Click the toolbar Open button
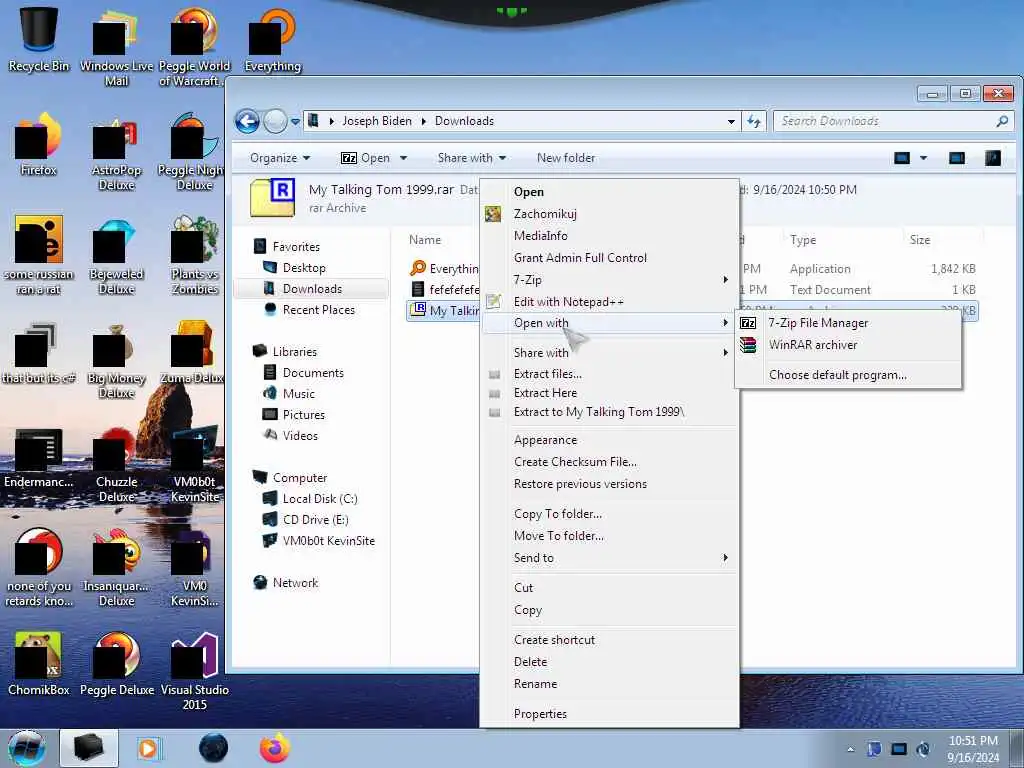This screenshot has height=768, width=1024. pyautogui.click(x=366, y=158)
